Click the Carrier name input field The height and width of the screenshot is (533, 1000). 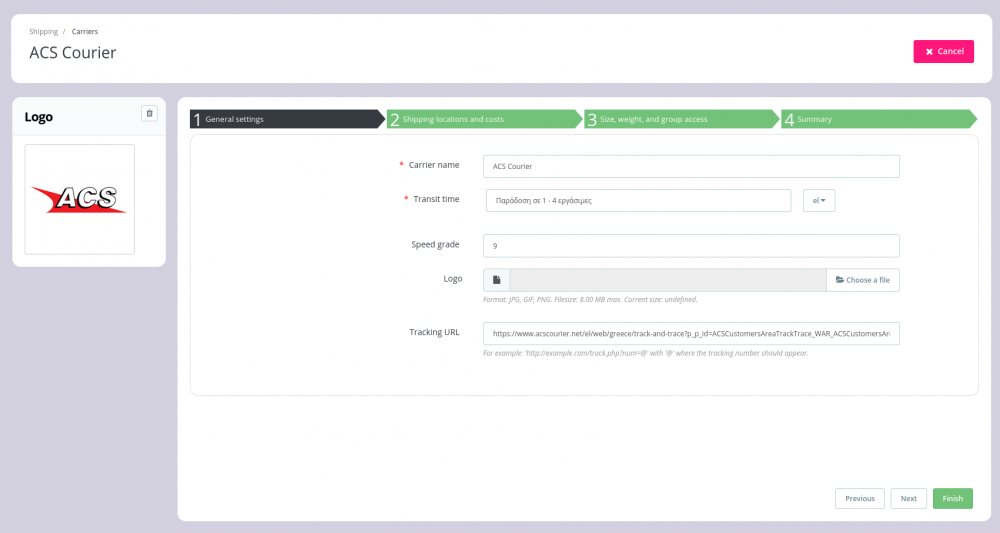pos(691,166)
